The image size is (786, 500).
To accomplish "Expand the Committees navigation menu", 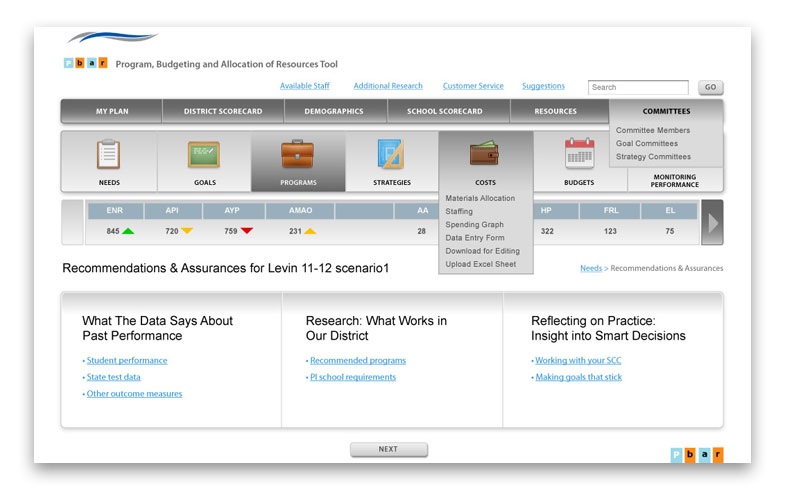I will point(666,111).
